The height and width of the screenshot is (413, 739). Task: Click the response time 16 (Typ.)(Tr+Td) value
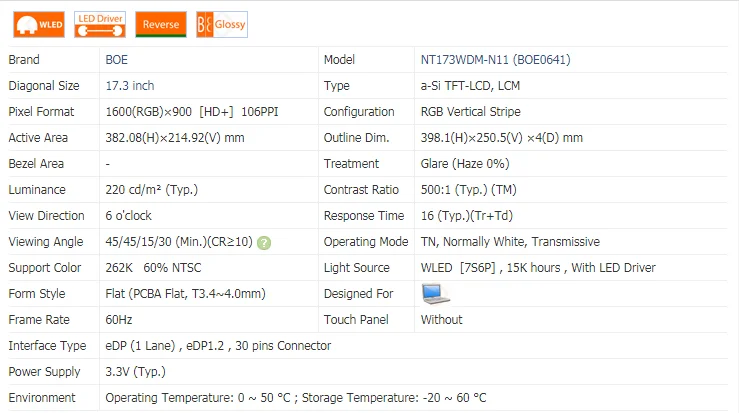click(x=467, y=215)
